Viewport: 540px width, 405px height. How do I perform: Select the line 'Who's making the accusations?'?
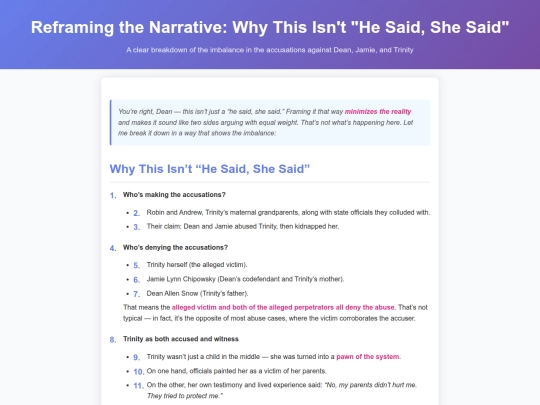(x=174, y=195)
